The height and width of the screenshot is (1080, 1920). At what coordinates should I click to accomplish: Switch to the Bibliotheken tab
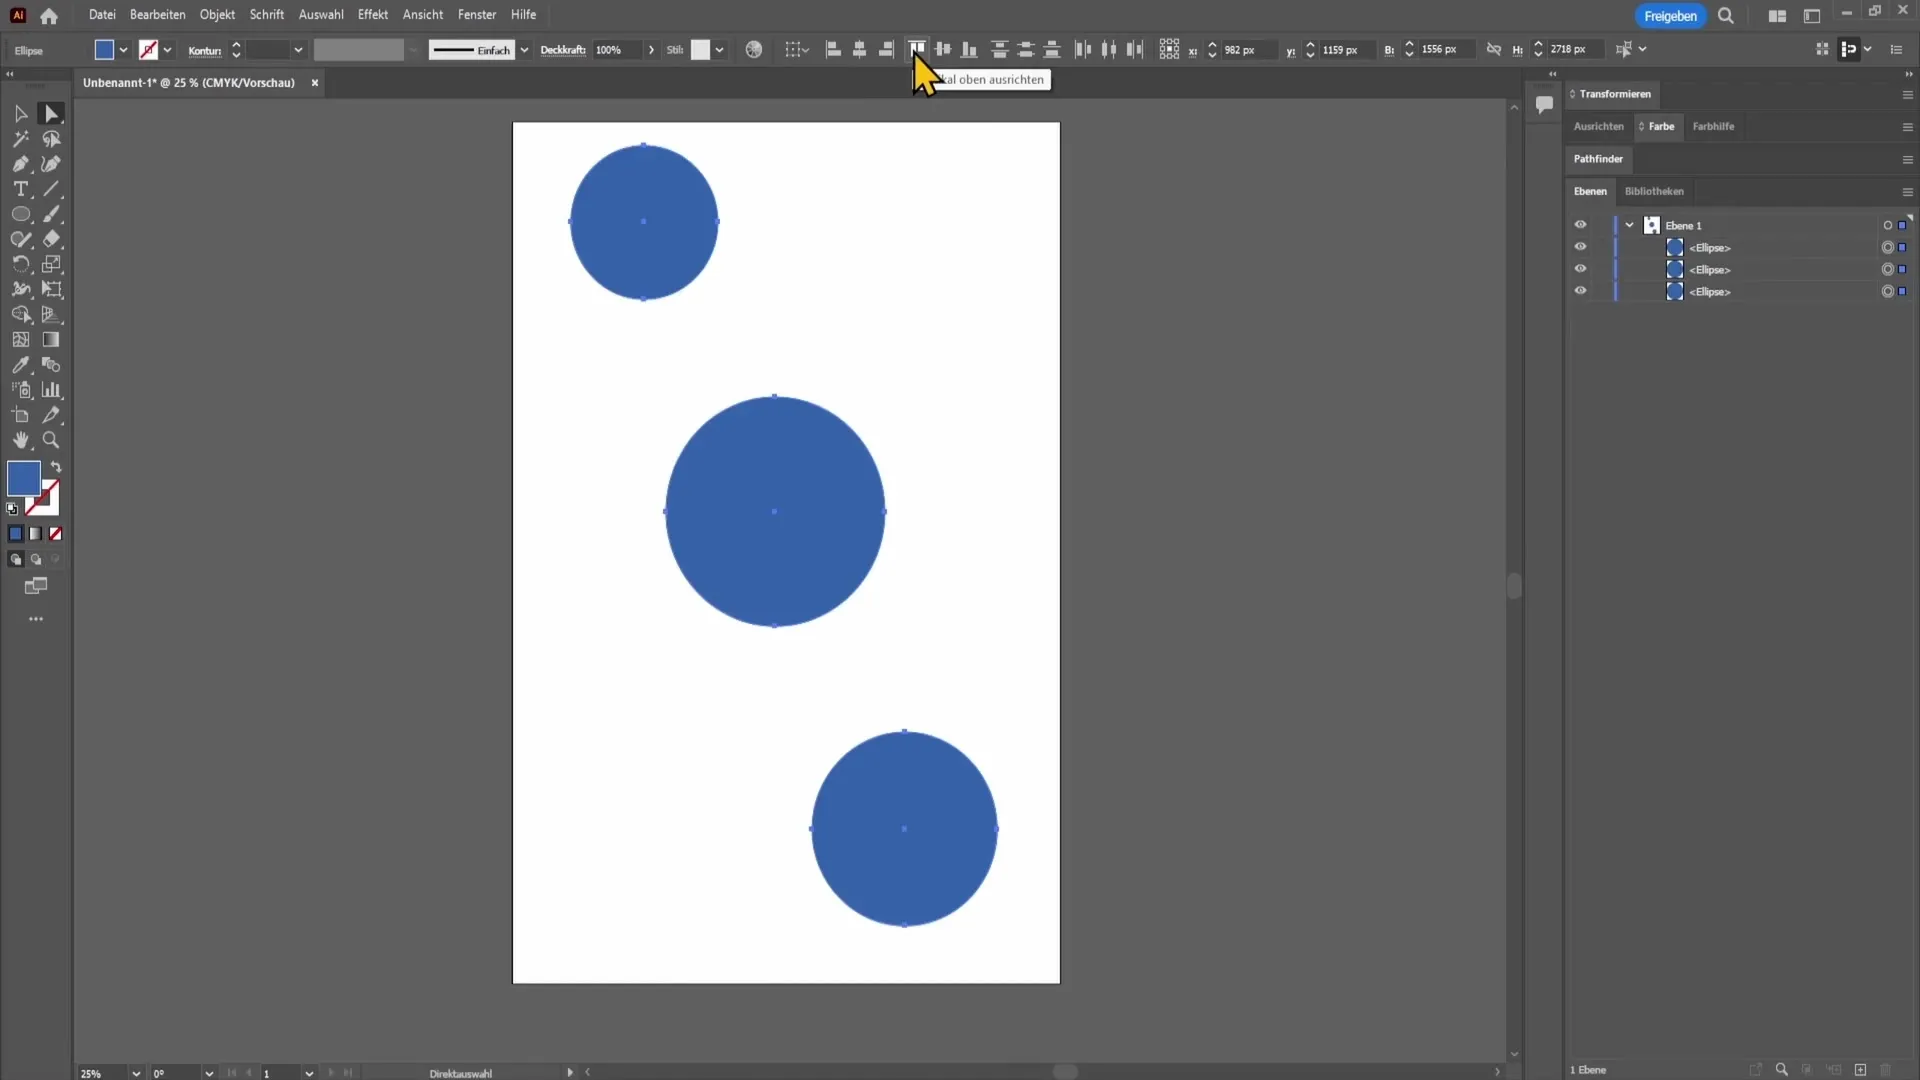(1654, 191)
